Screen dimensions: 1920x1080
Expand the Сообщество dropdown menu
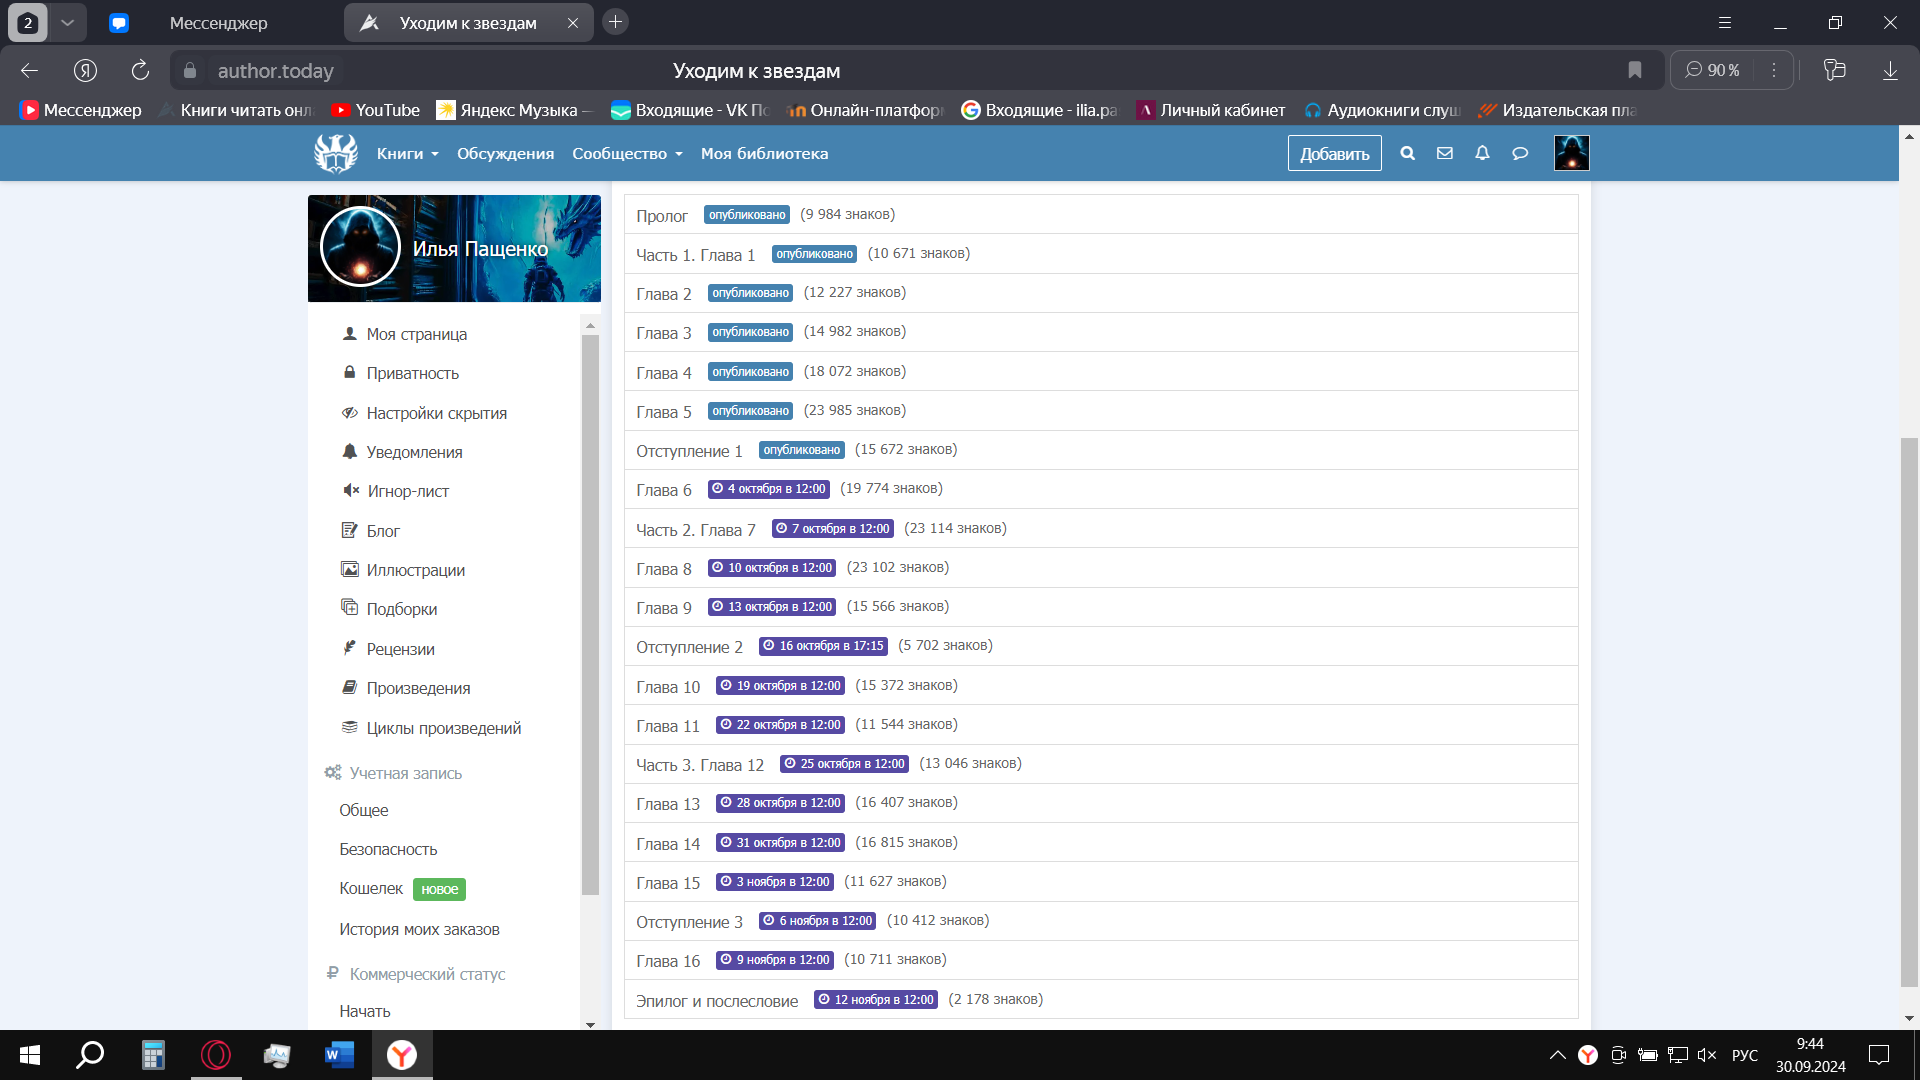[627, 153]
